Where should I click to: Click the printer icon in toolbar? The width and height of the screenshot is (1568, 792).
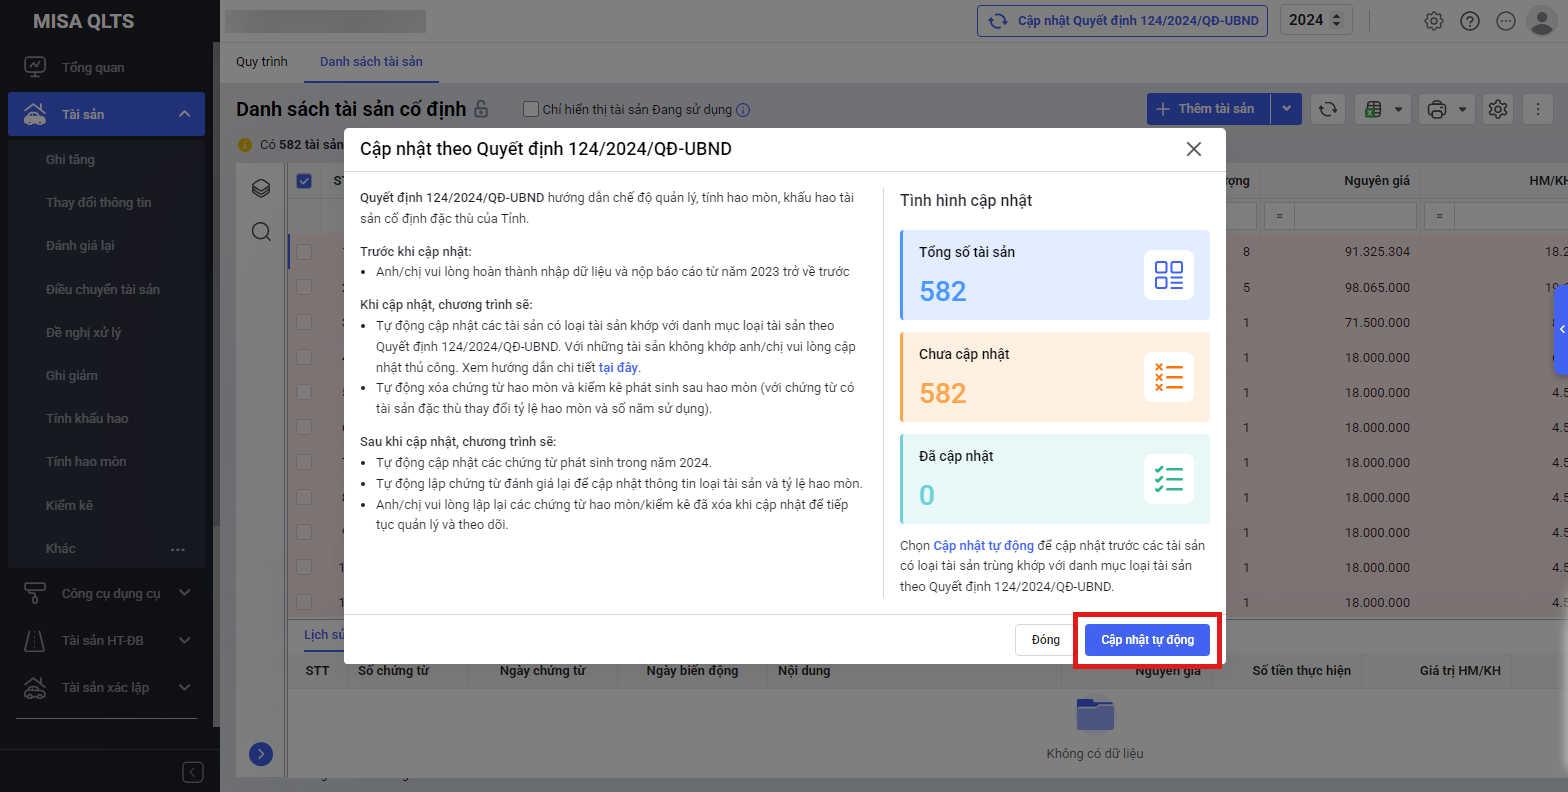1437,109
